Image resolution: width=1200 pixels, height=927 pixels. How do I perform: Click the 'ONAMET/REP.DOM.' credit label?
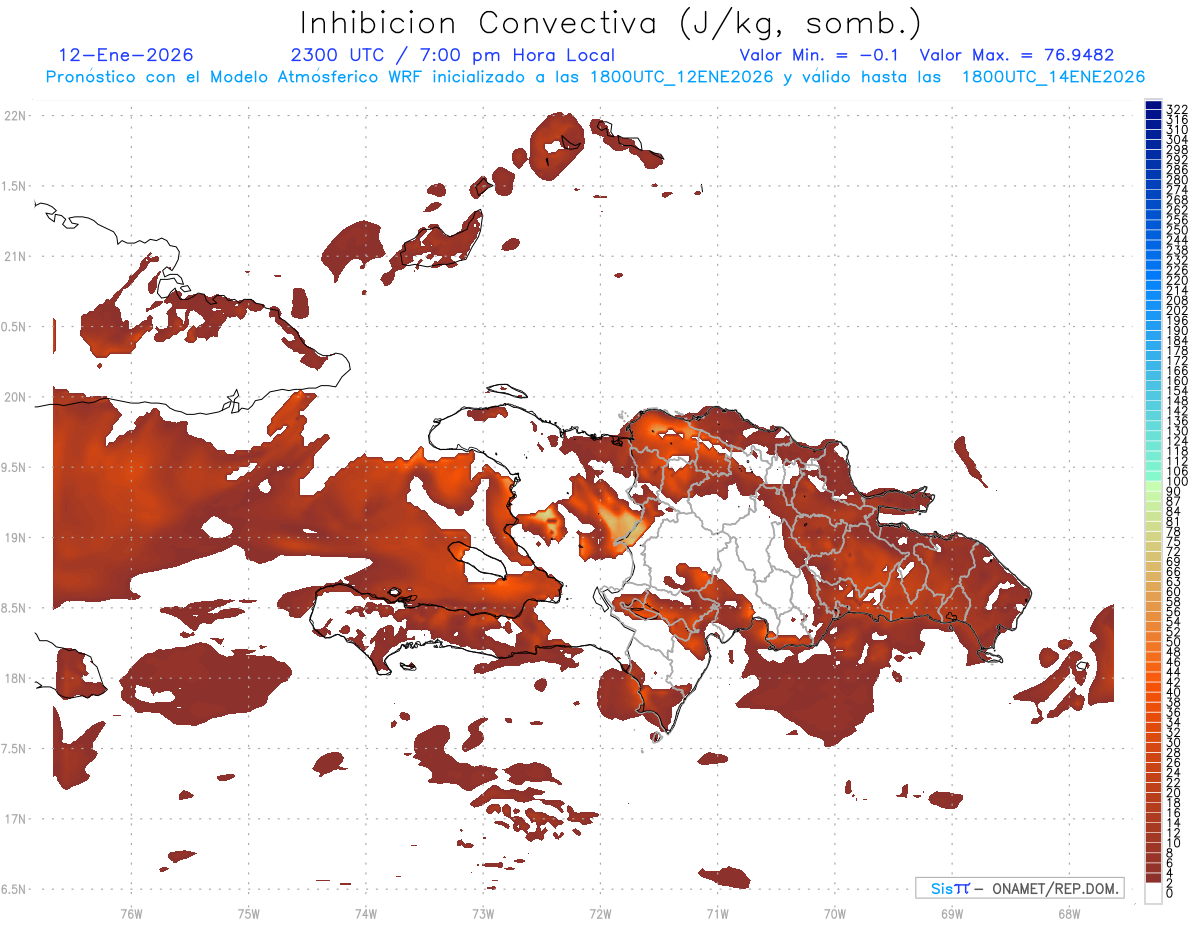(x=1056, y=888)
